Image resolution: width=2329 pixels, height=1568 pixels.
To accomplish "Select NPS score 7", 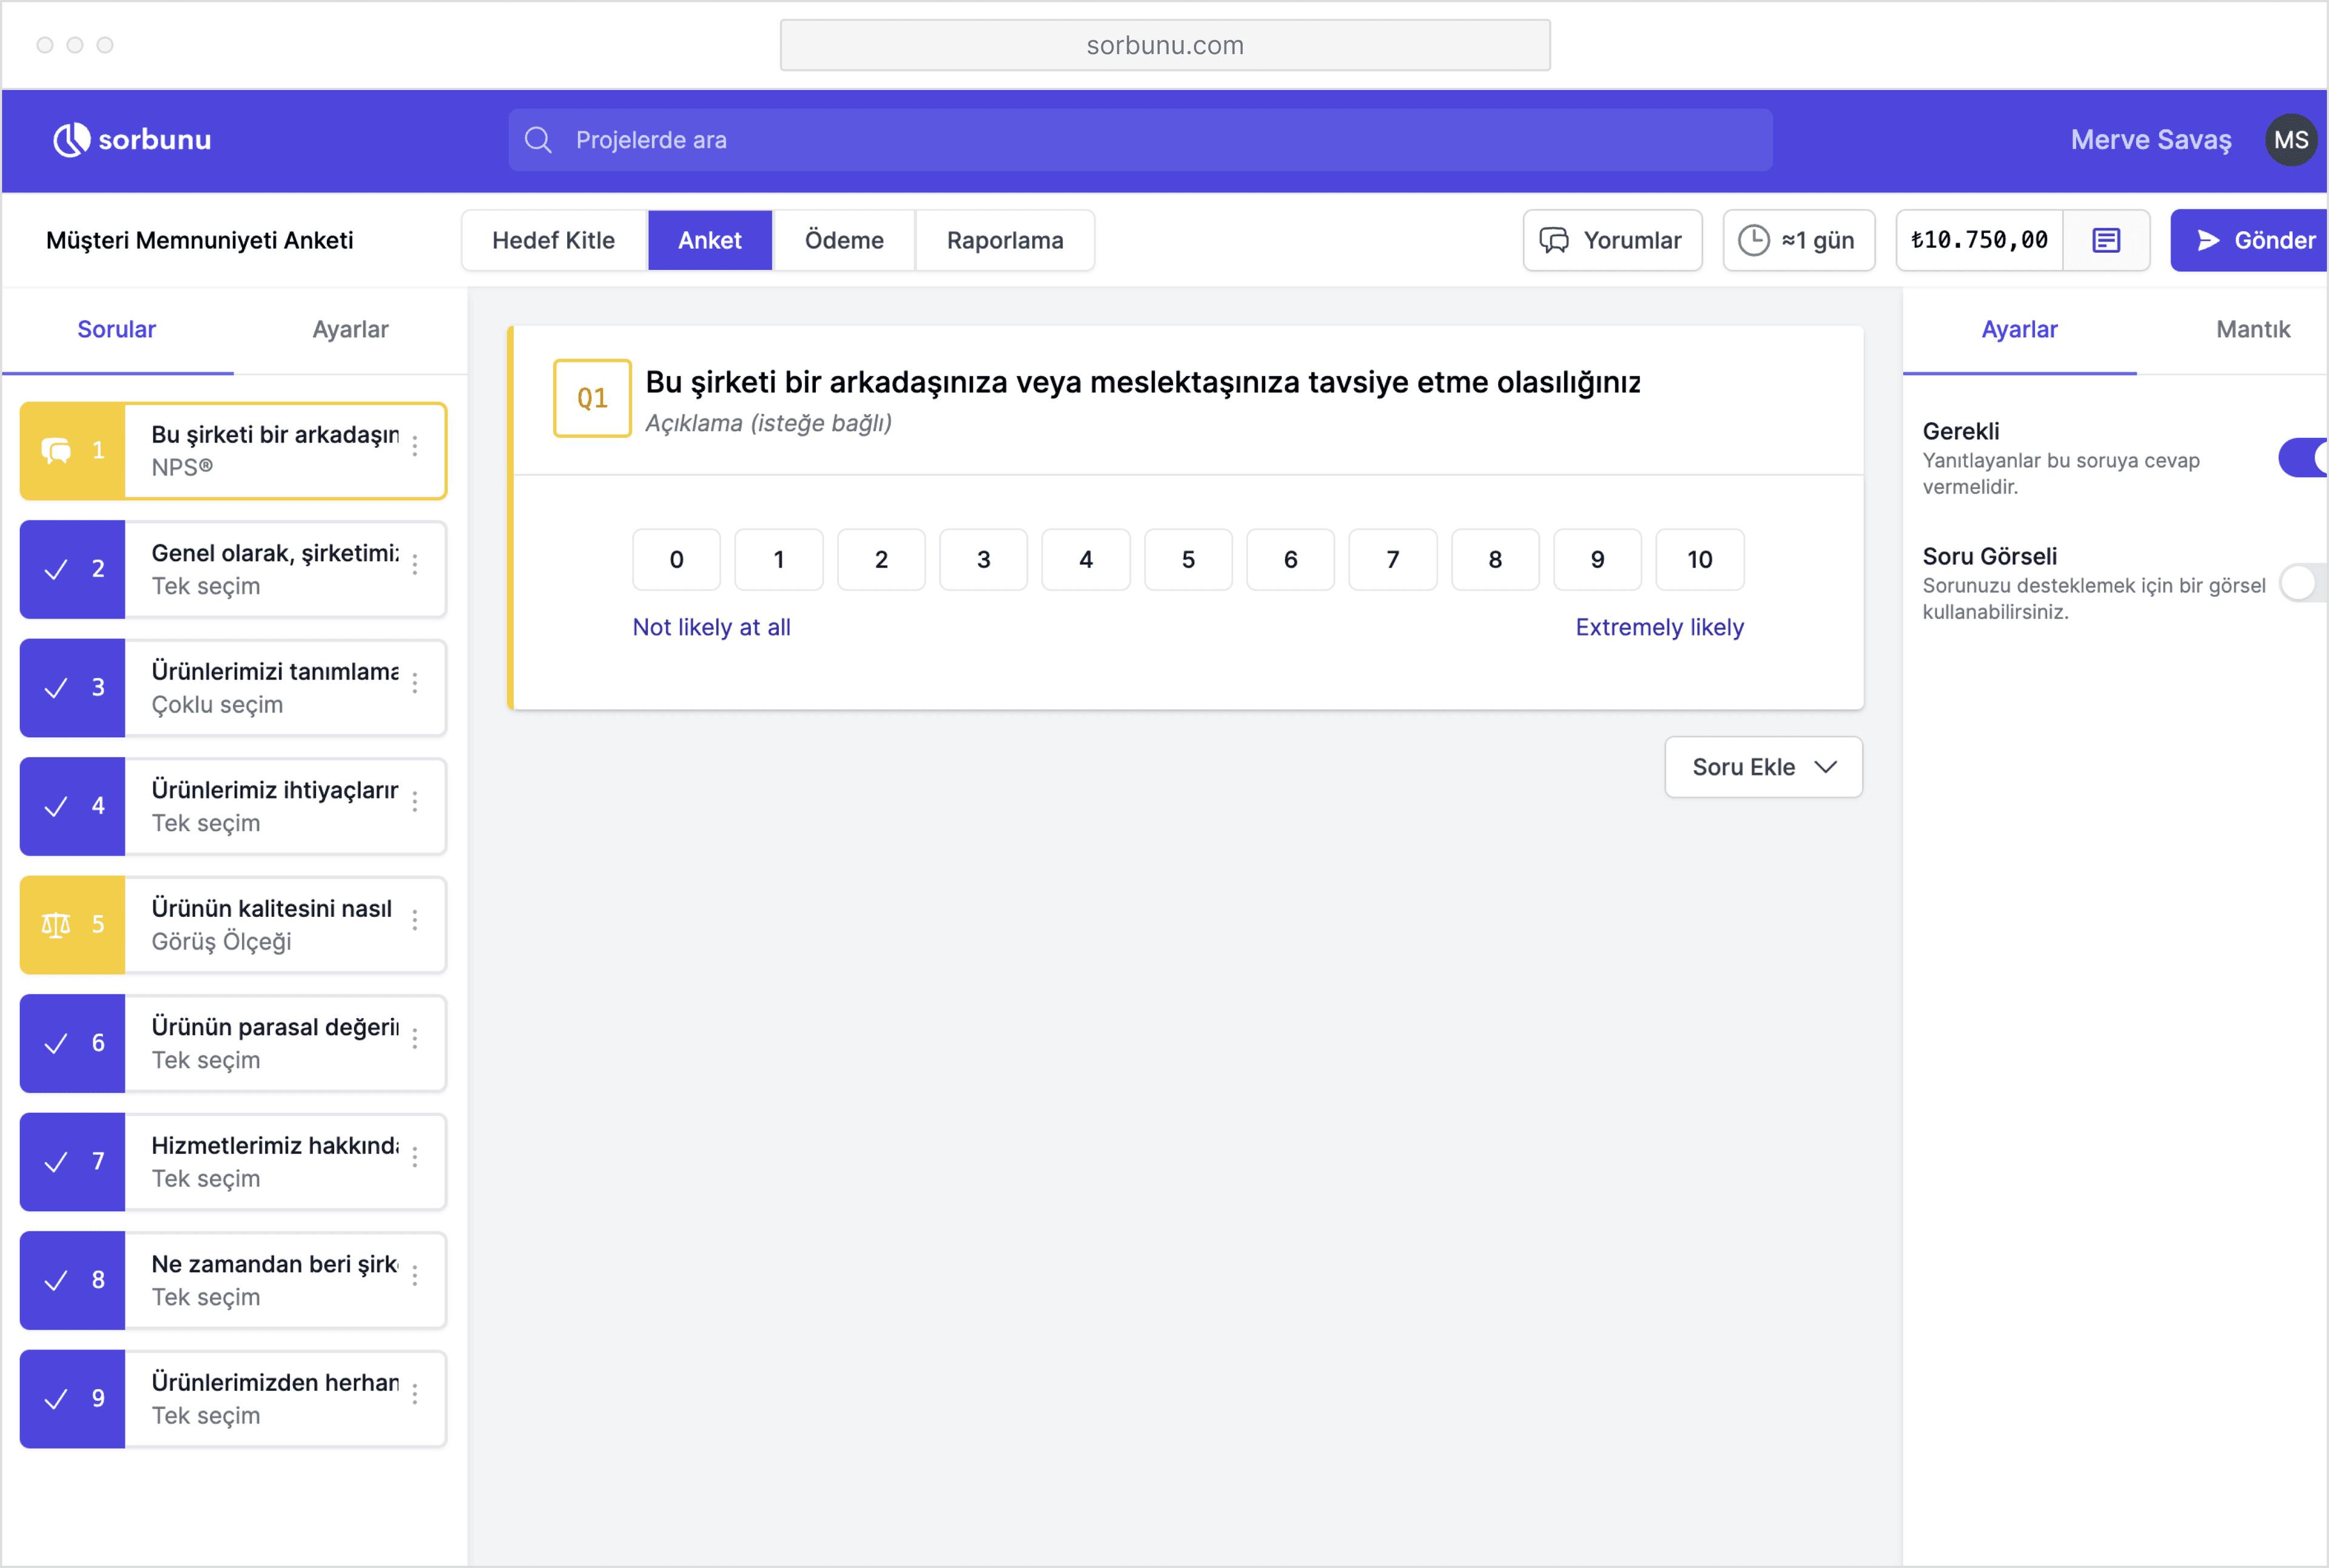I will [1392, 560].
